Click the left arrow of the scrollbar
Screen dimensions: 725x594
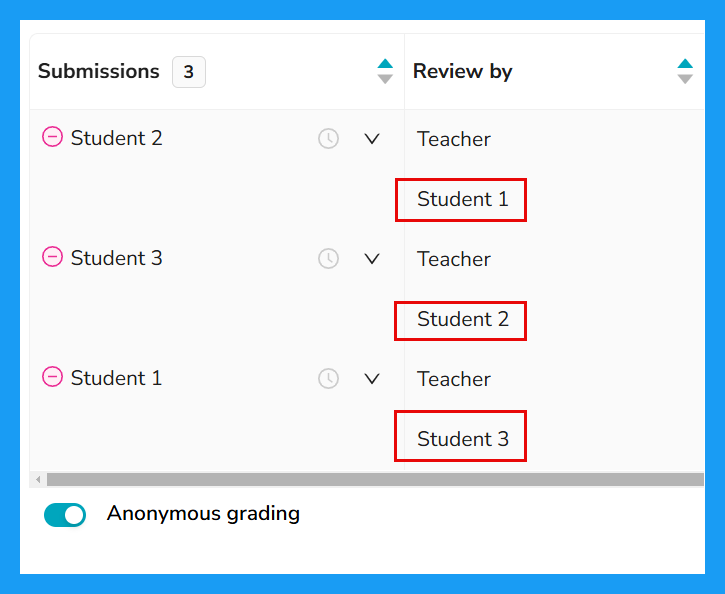[38, 479]
